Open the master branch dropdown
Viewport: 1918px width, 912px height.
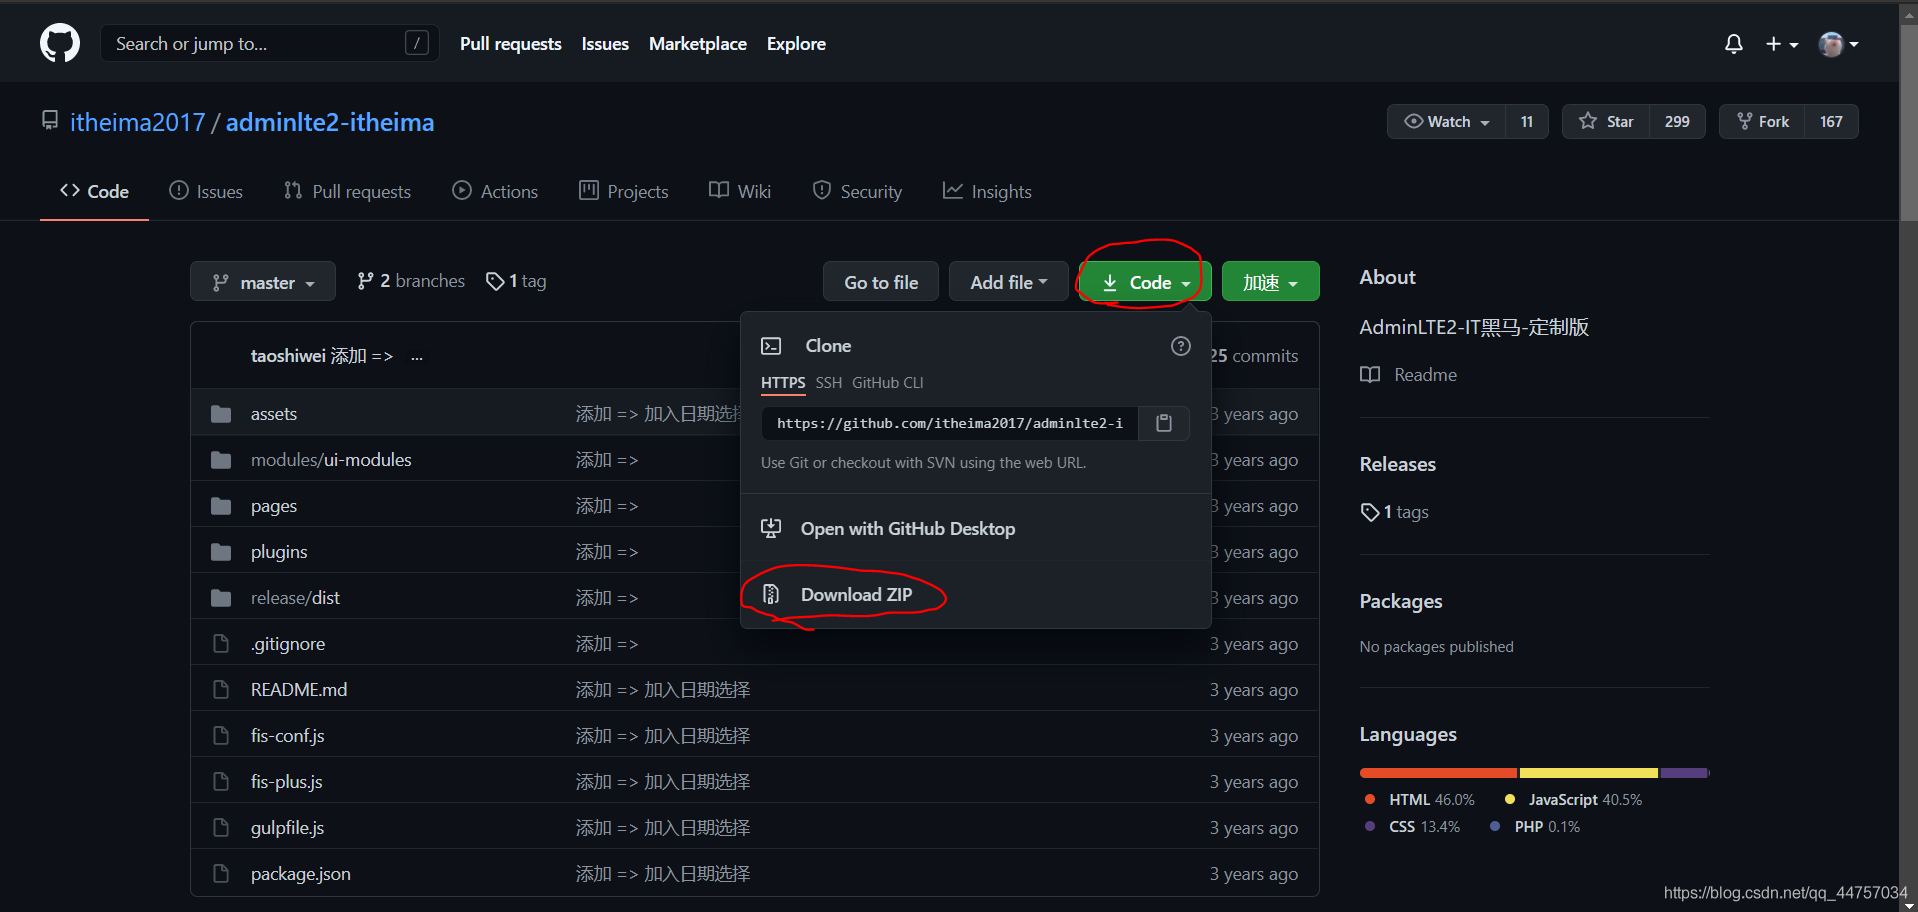click(263, 282)
